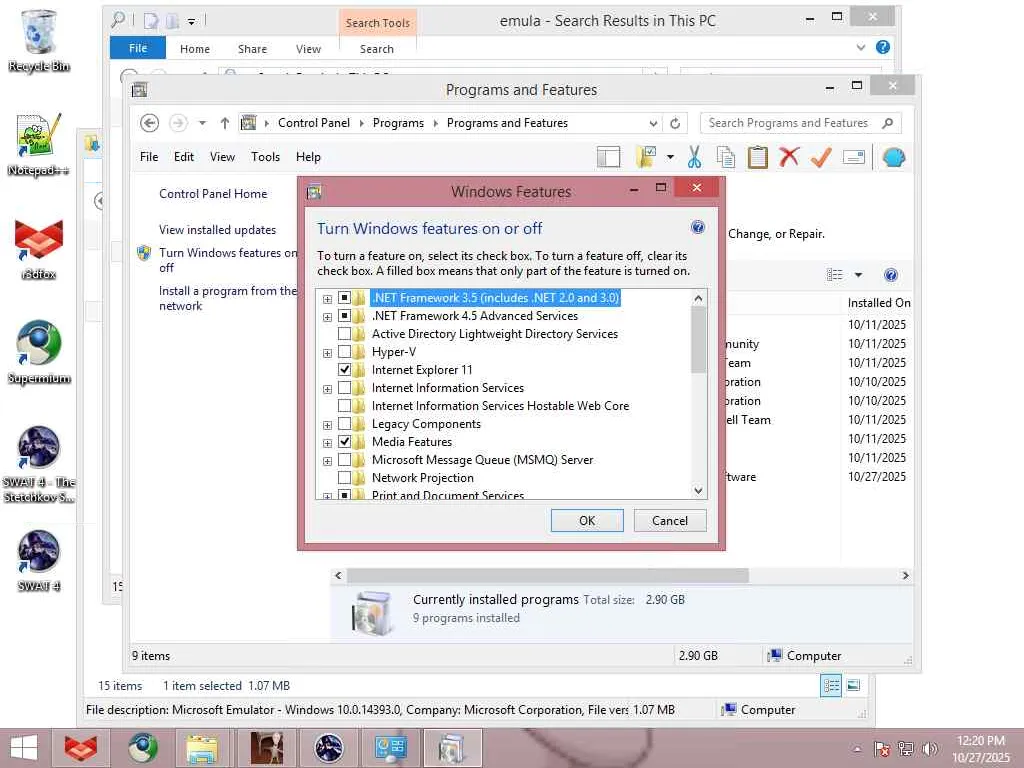Toggle .NET Framework 3.5 checkbox
This screenshot has height=768, width=1024.
(344, 298)
